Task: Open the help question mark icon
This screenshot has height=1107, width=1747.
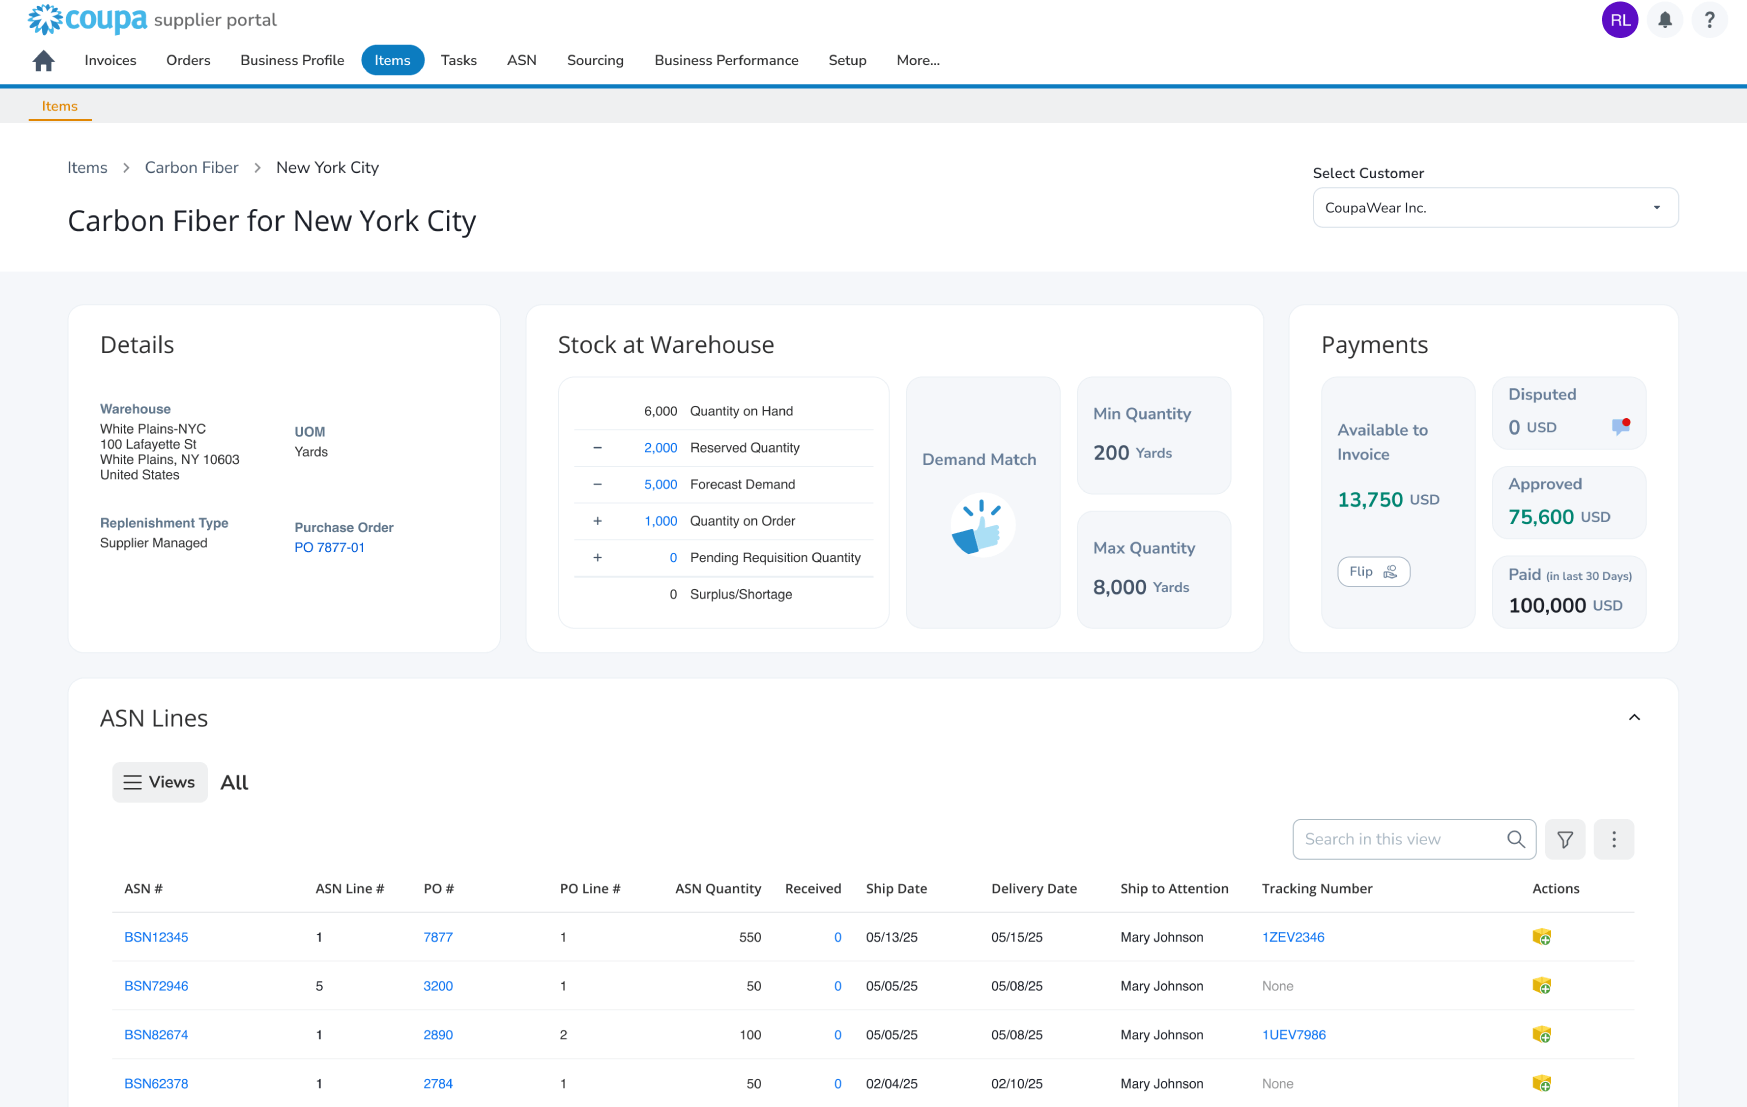Action: 1709,20
